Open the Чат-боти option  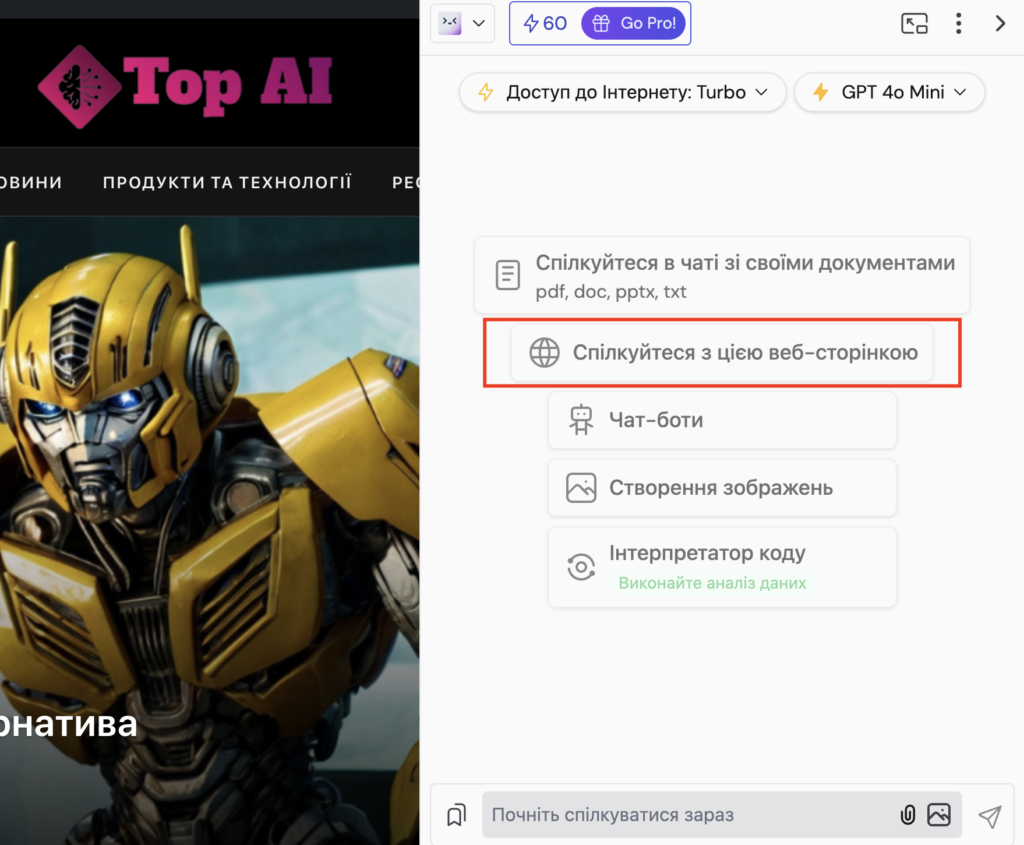click(x=722, y=420)
